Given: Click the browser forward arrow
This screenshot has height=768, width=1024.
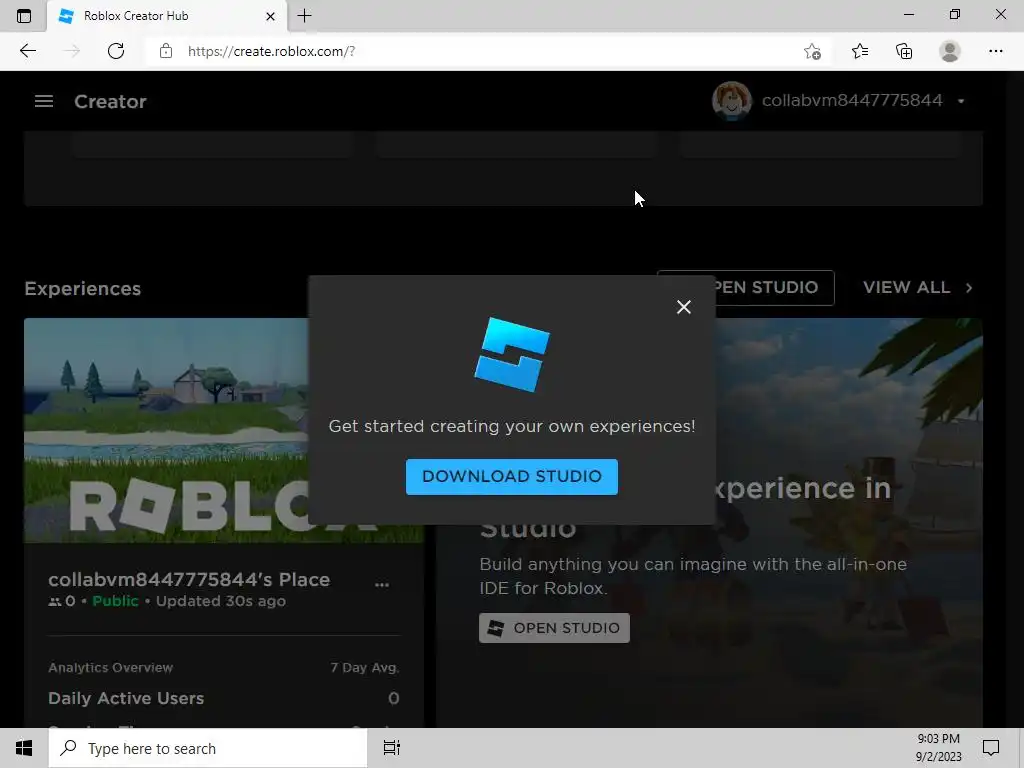Looking at the screenshot, I should coord(71,51).
